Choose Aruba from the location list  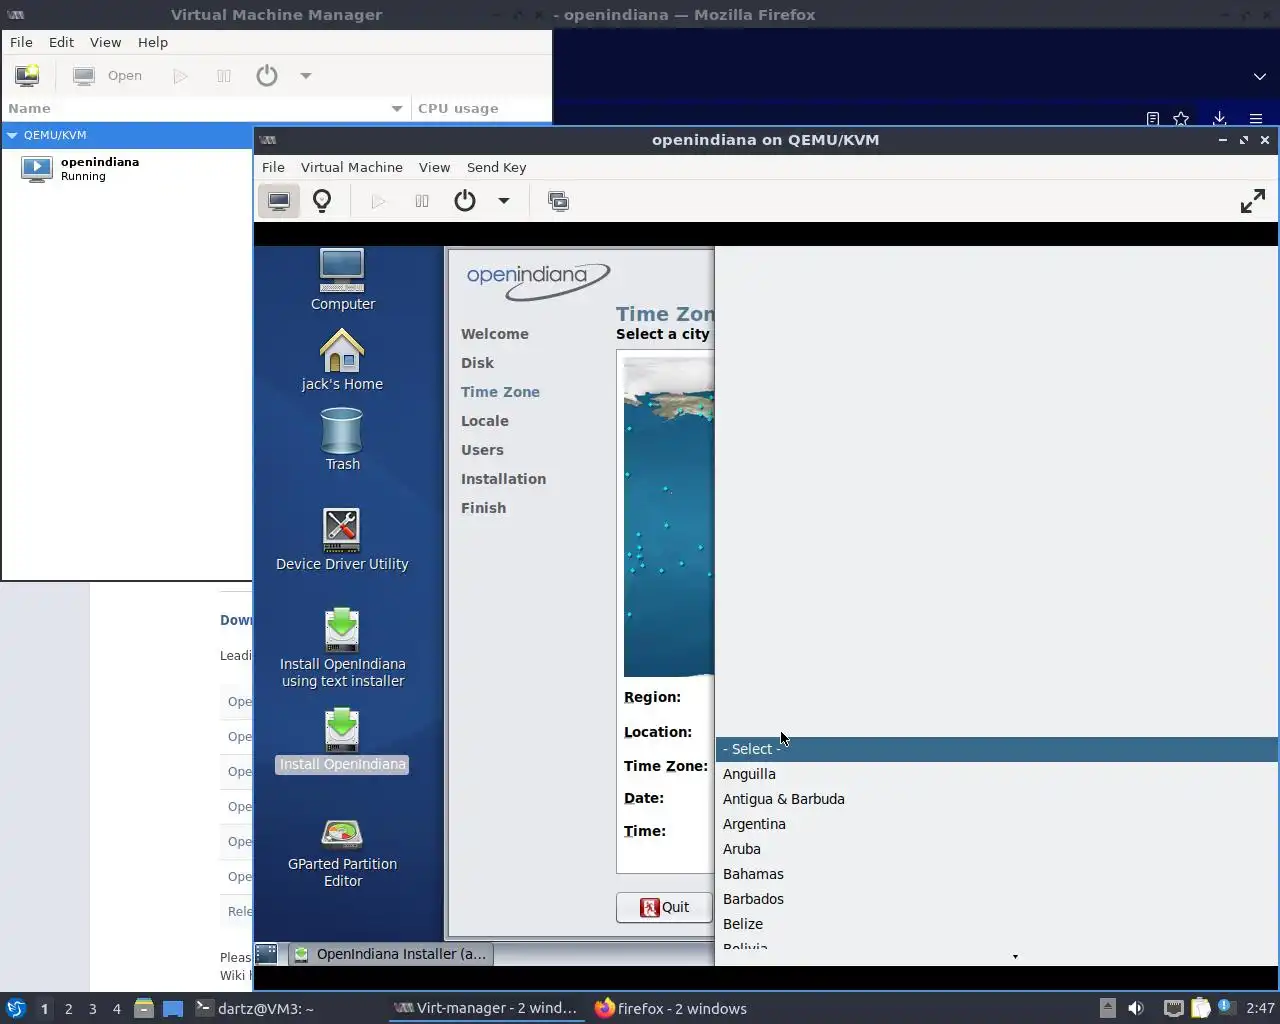[x=996, y=849]
